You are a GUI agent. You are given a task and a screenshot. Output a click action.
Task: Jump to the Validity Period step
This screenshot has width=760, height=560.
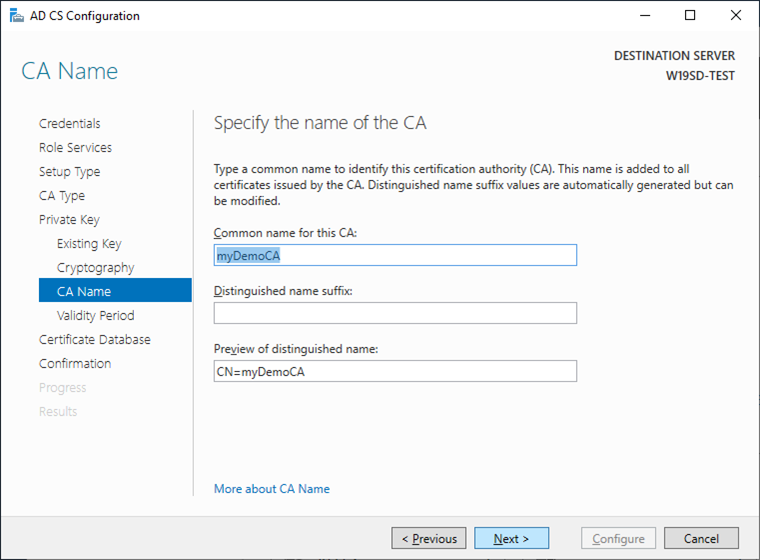(95, 316)
